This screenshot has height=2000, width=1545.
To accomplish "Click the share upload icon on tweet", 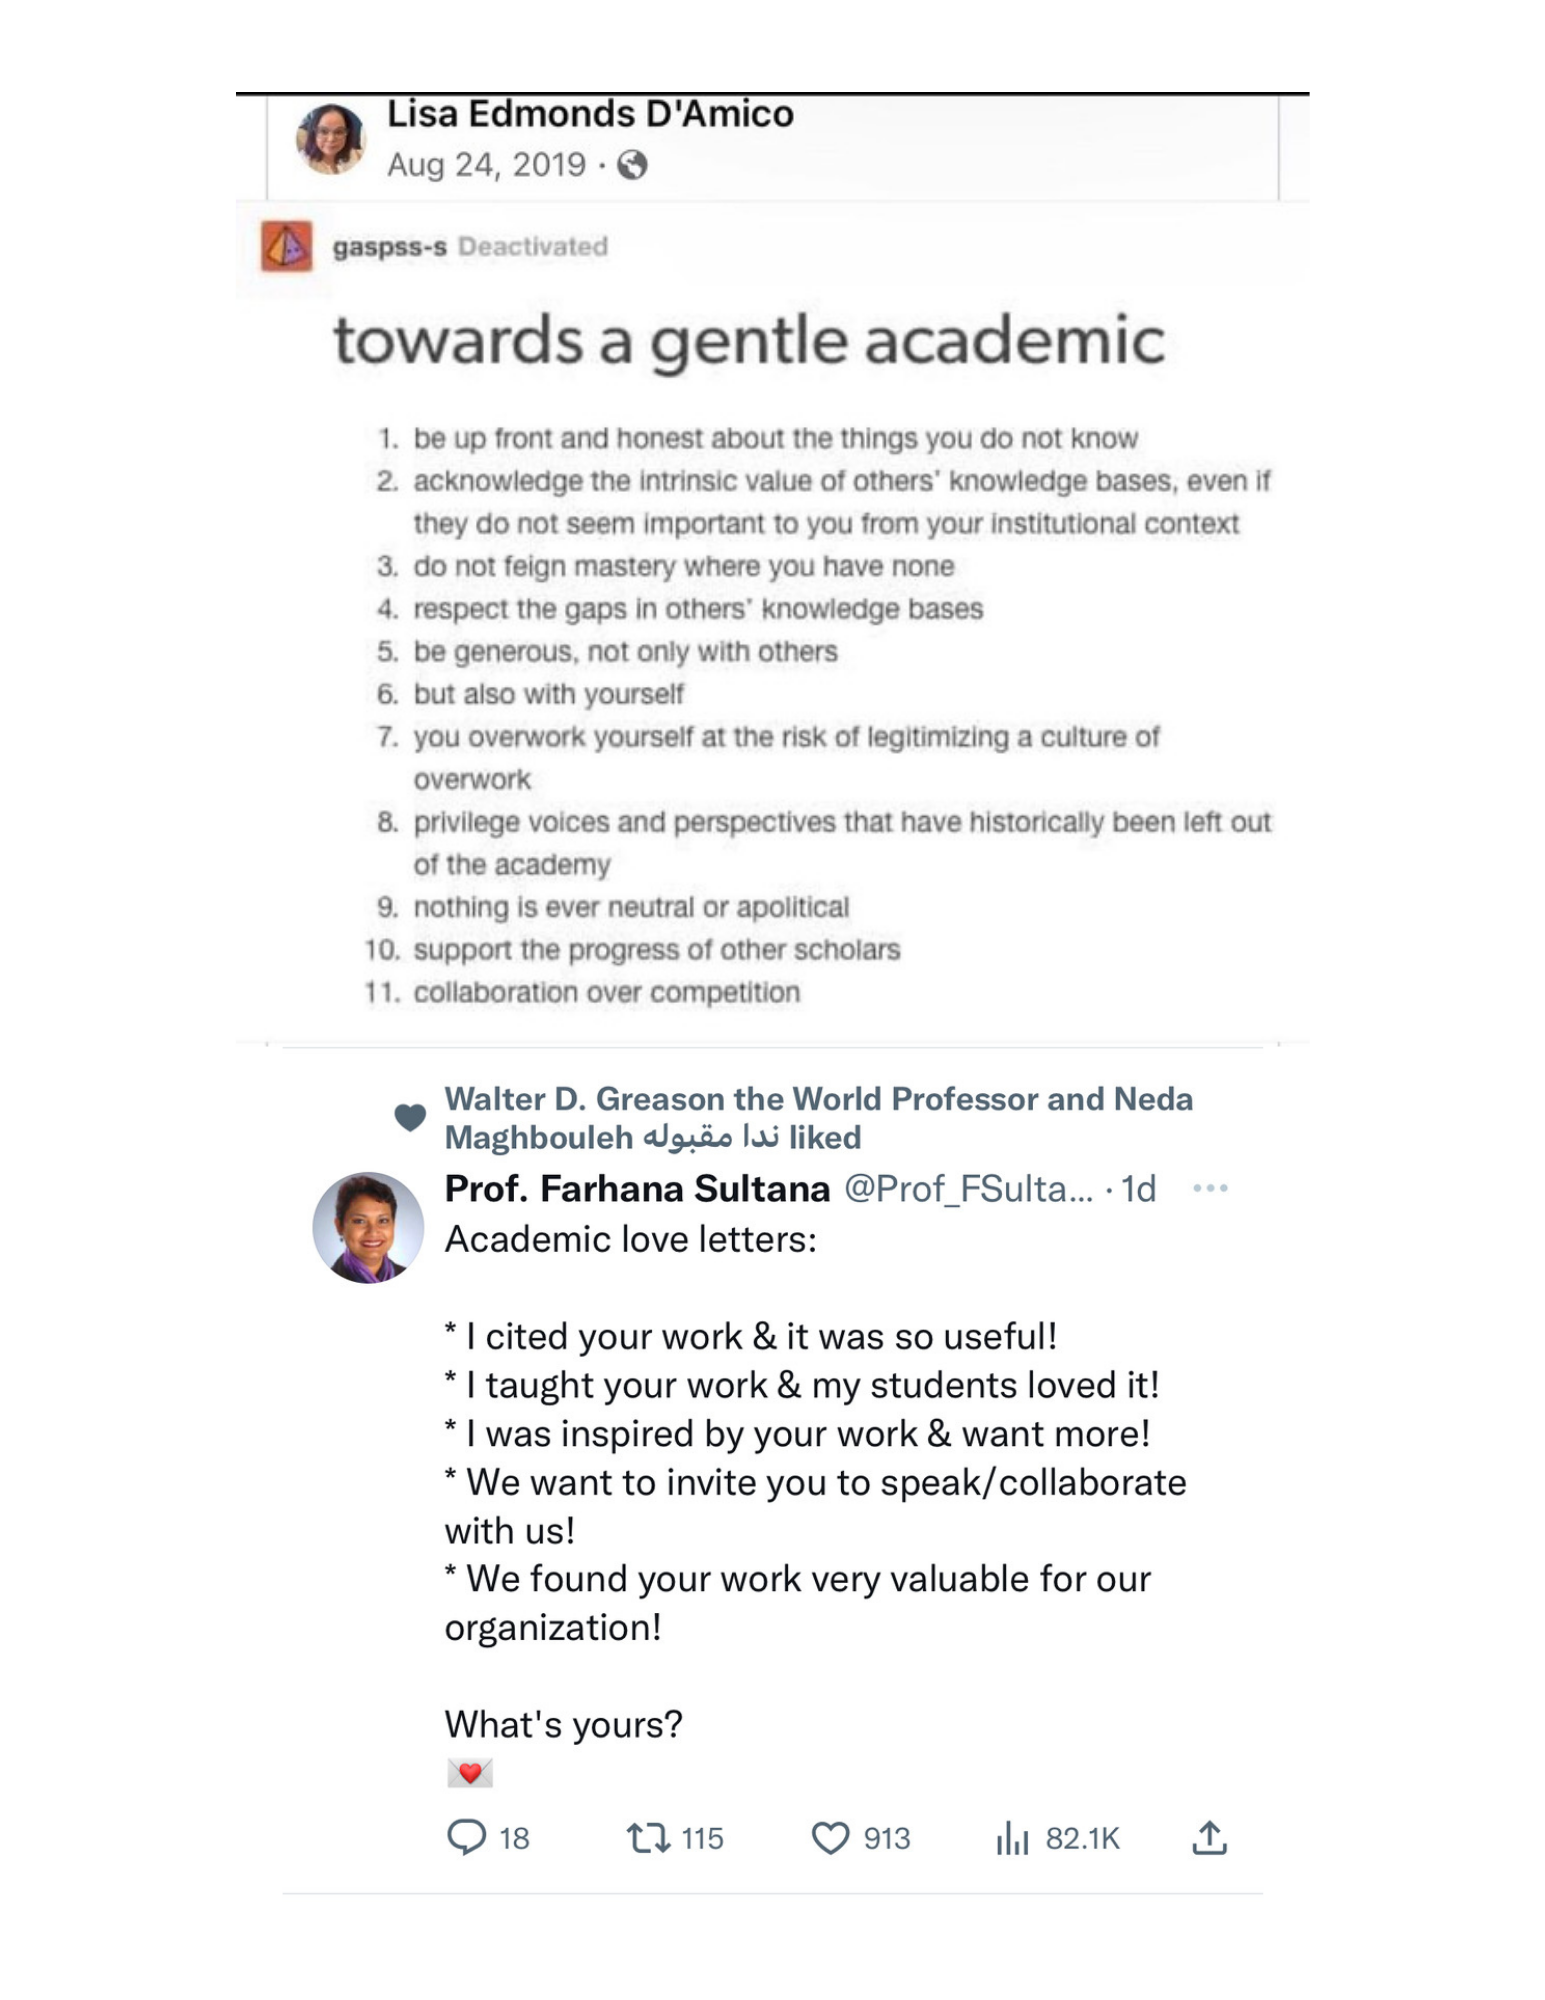I will pos(1209,1837).
